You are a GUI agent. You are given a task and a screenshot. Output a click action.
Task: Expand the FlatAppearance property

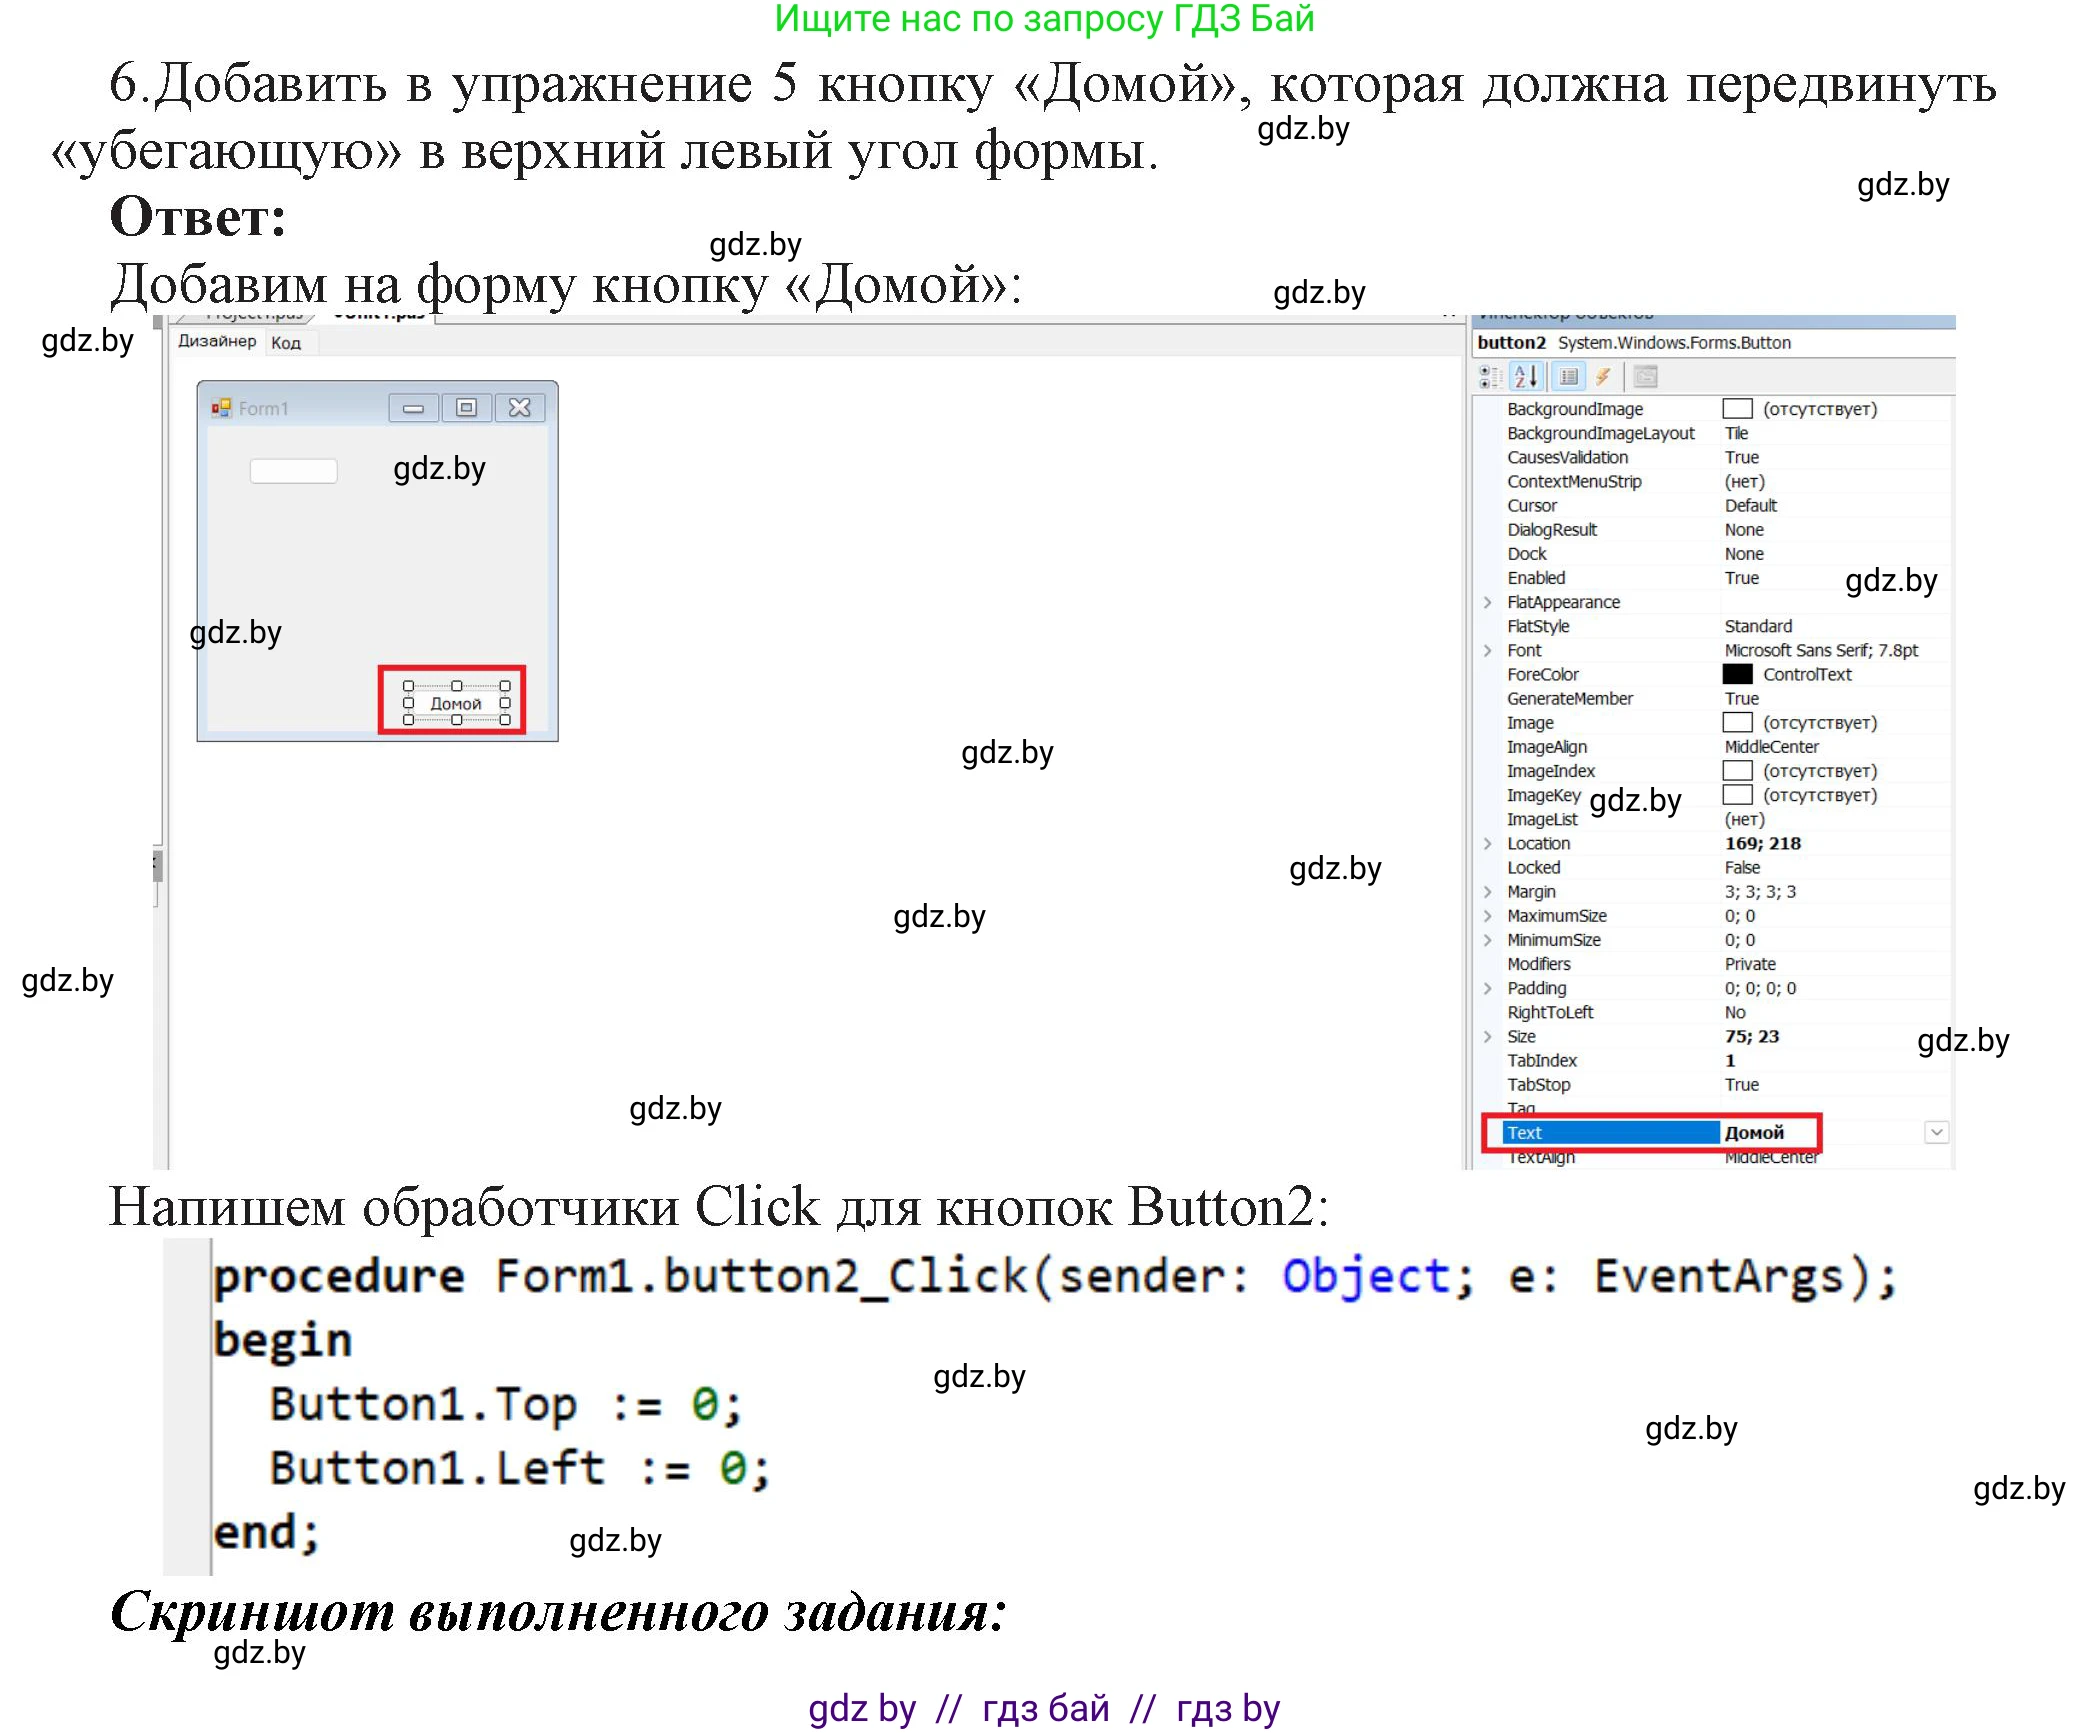(1487, 602)
